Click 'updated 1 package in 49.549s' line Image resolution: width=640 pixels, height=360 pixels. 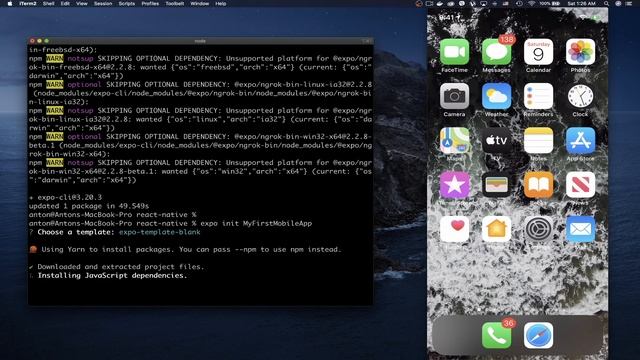[x=89, y=206]
